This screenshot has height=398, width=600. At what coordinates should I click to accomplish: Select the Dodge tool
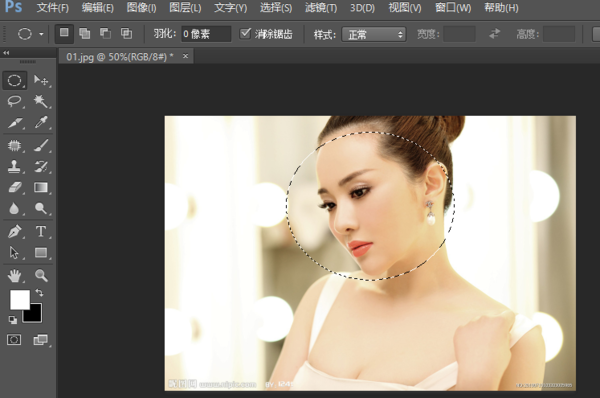click(x=41, y=209)
